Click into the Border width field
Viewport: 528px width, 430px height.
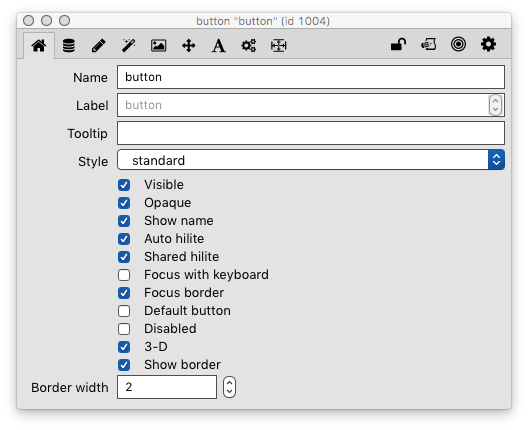(167, 387)
